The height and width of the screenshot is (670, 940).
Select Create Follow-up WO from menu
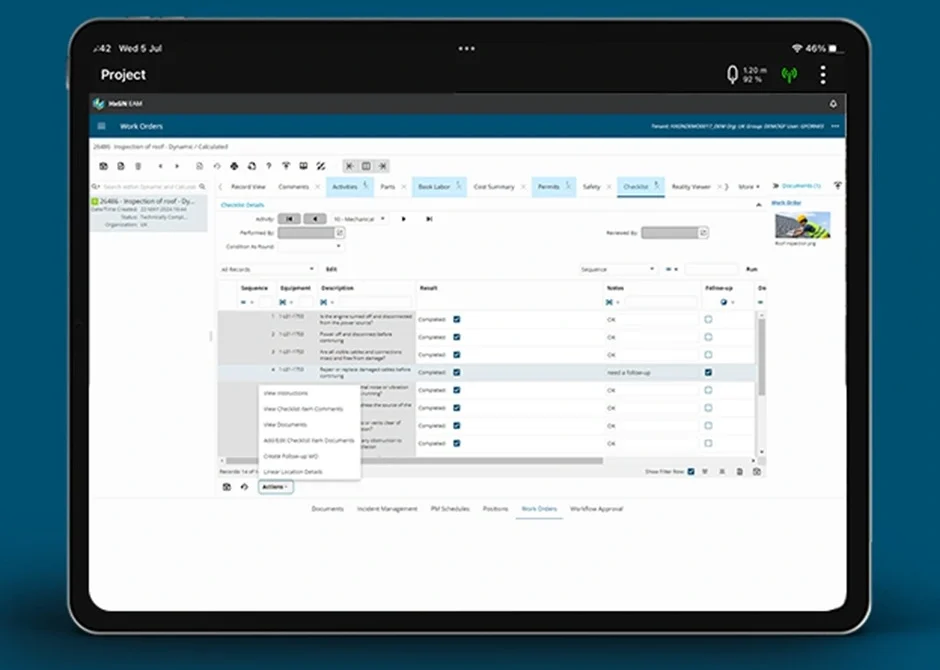291,456
